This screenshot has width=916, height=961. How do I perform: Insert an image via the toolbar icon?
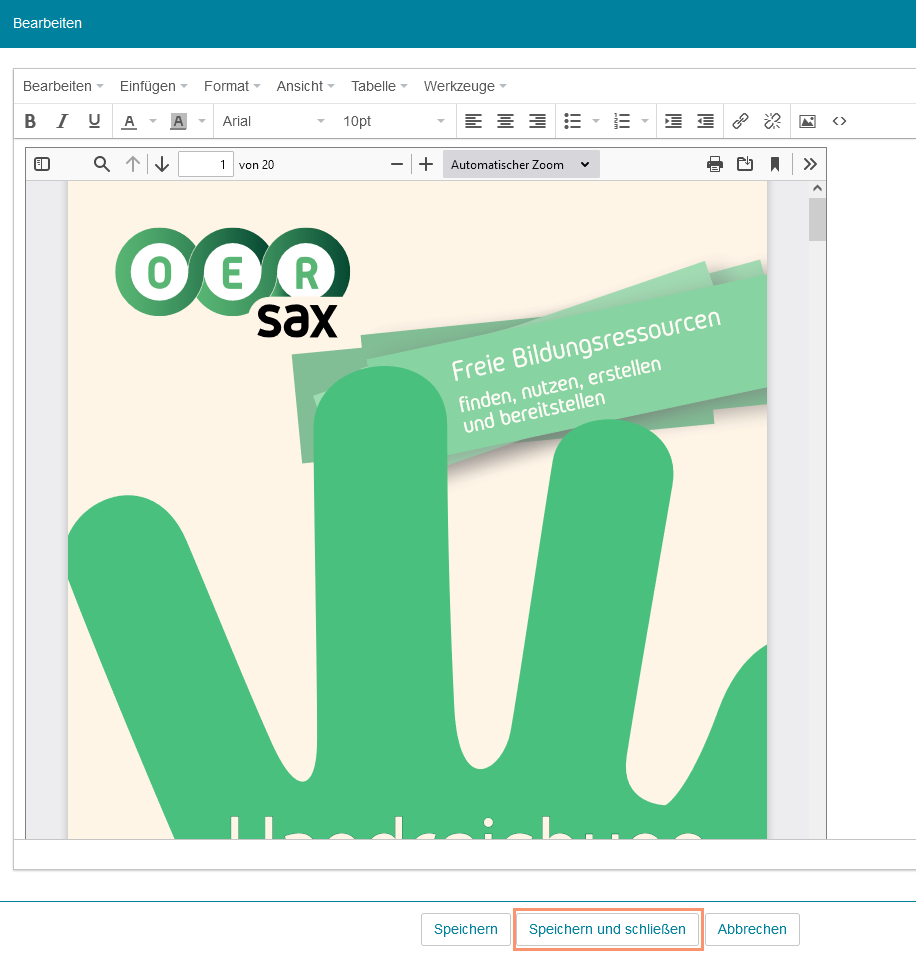point(807,121)
